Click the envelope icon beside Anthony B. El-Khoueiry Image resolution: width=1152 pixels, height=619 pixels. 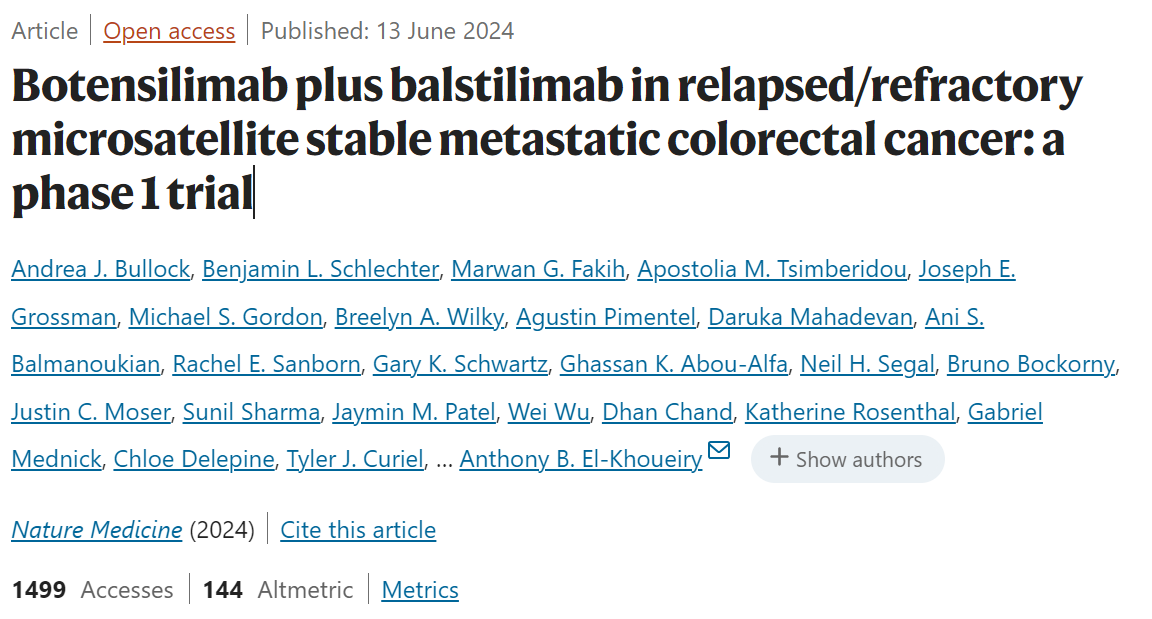tap(719, 449)
